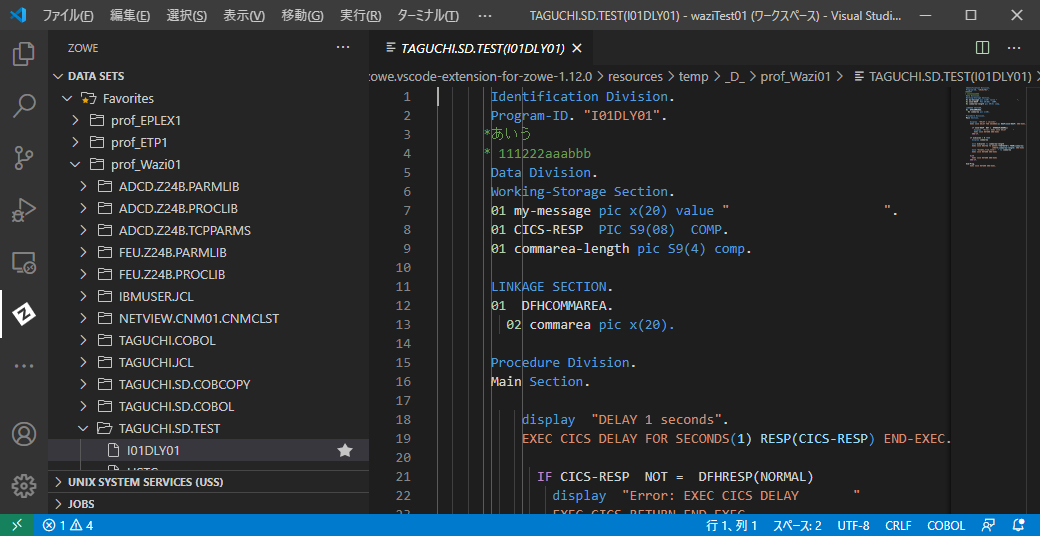Place cursor on Procedure Division line
The height and width of the screenshot is (536, 1040).
(x=563, y=363)
